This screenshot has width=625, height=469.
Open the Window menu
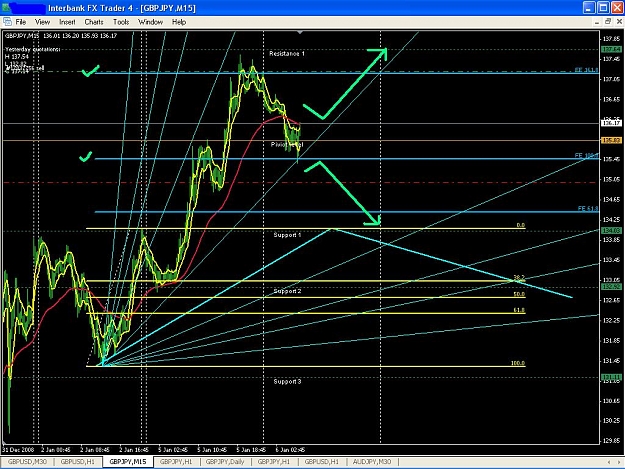pos(150,22)
